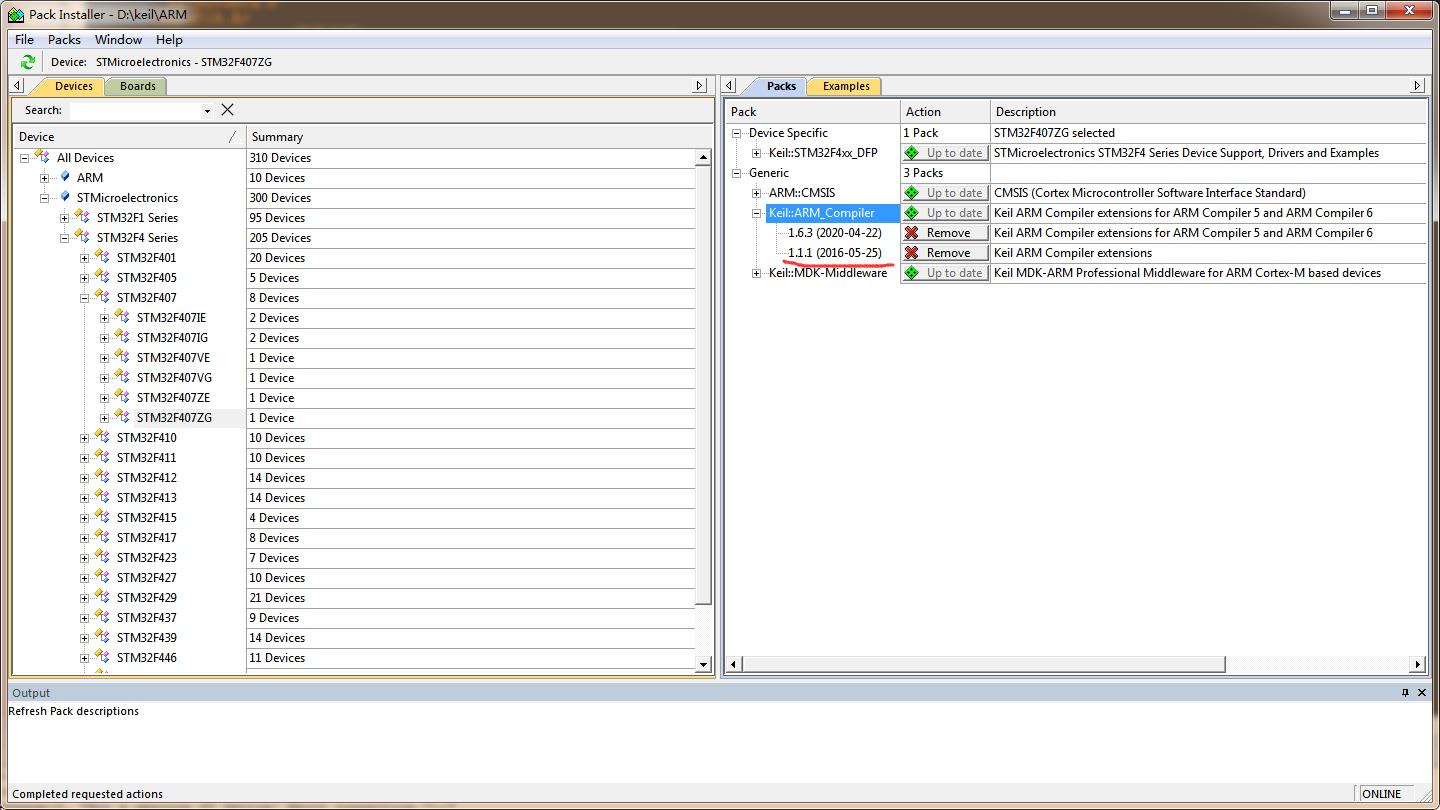The height and width of the screenshot is (810, 1440).
Task: Click left tab-scroll arrow in Devices pane
Action: (18, 86)
